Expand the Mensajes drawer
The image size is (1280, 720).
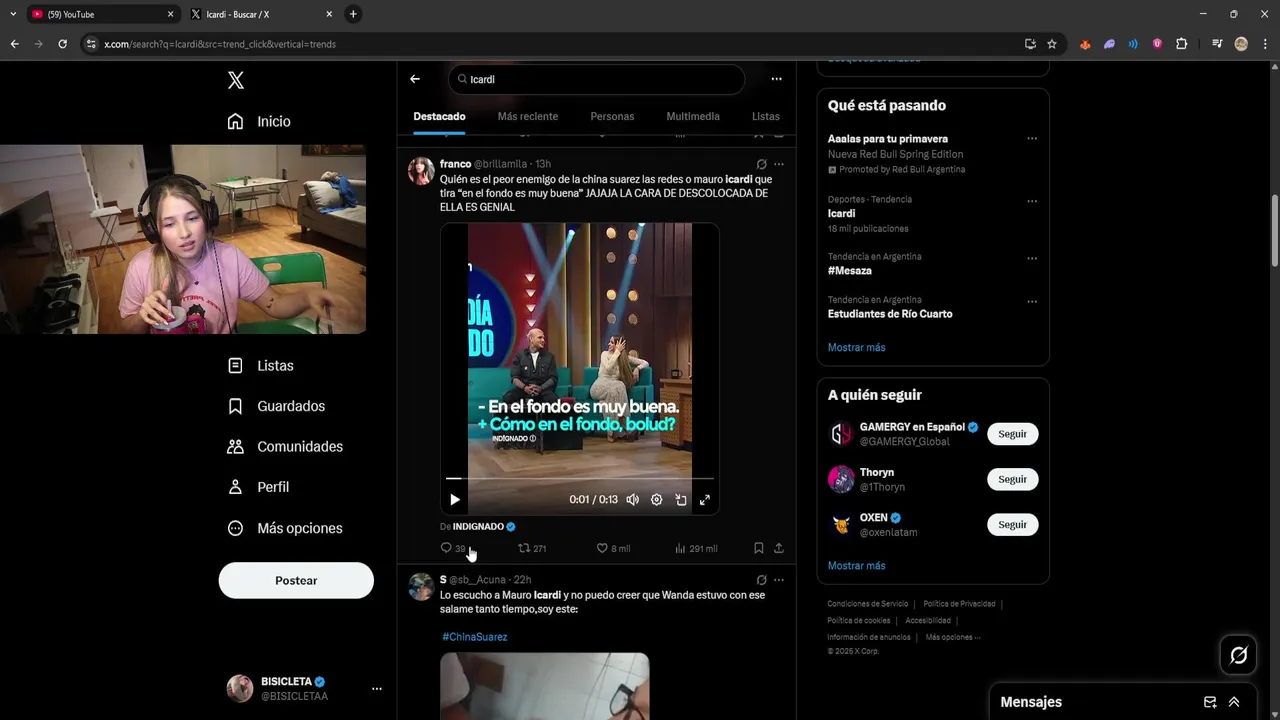[x=1234, y=702]
